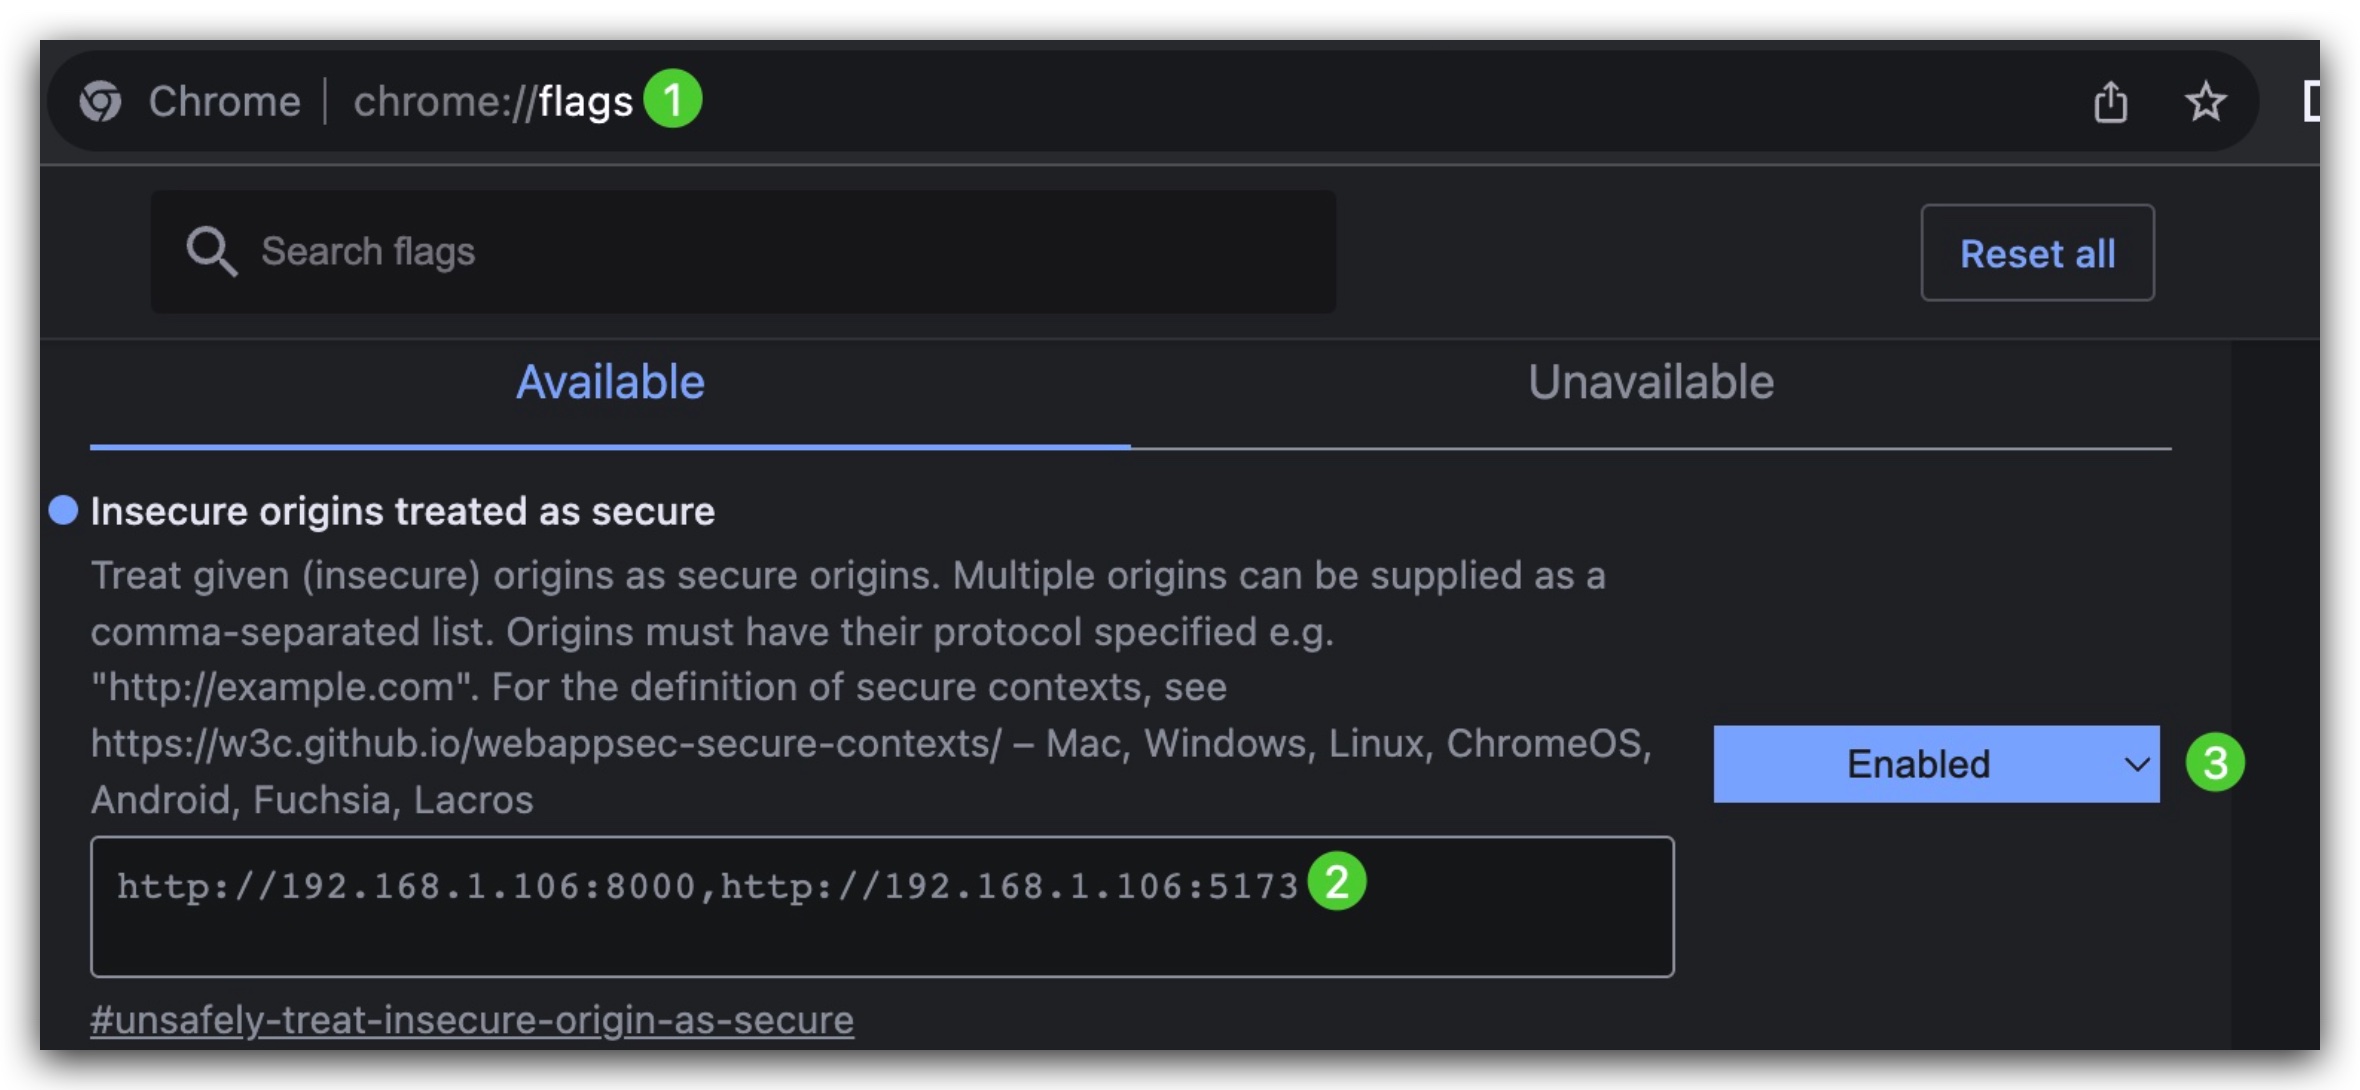The height and width of the screenshot is (1090, 2360).
Task: Click the chevron arrow on Enabled dropdown
Action: pyautogui.click(x=2136, y=765)
